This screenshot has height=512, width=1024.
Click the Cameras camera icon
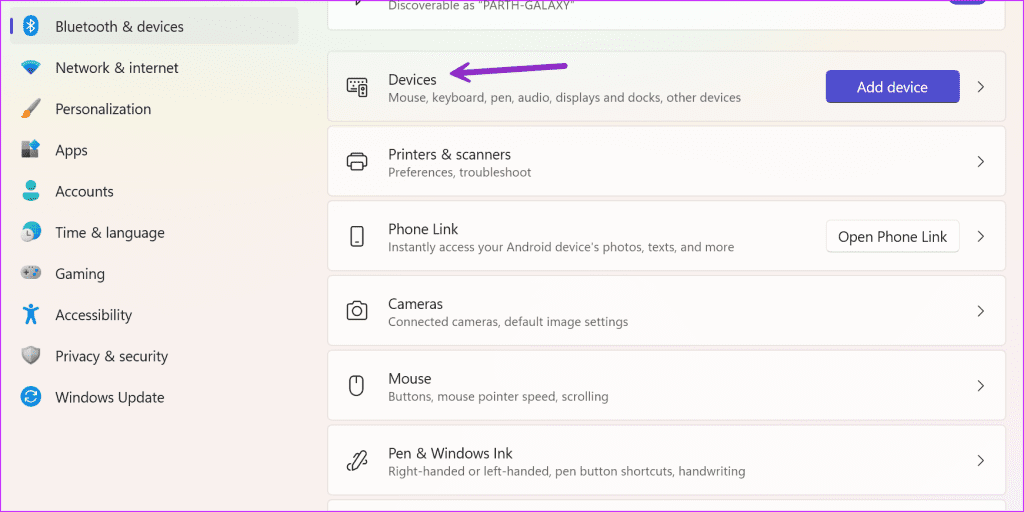tap(357, 311)
